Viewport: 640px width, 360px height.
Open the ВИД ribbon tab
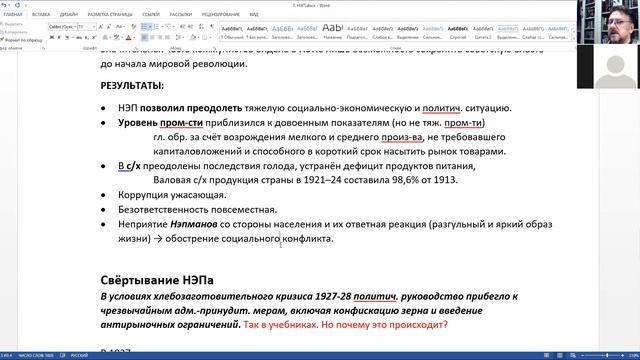(254, 14)
